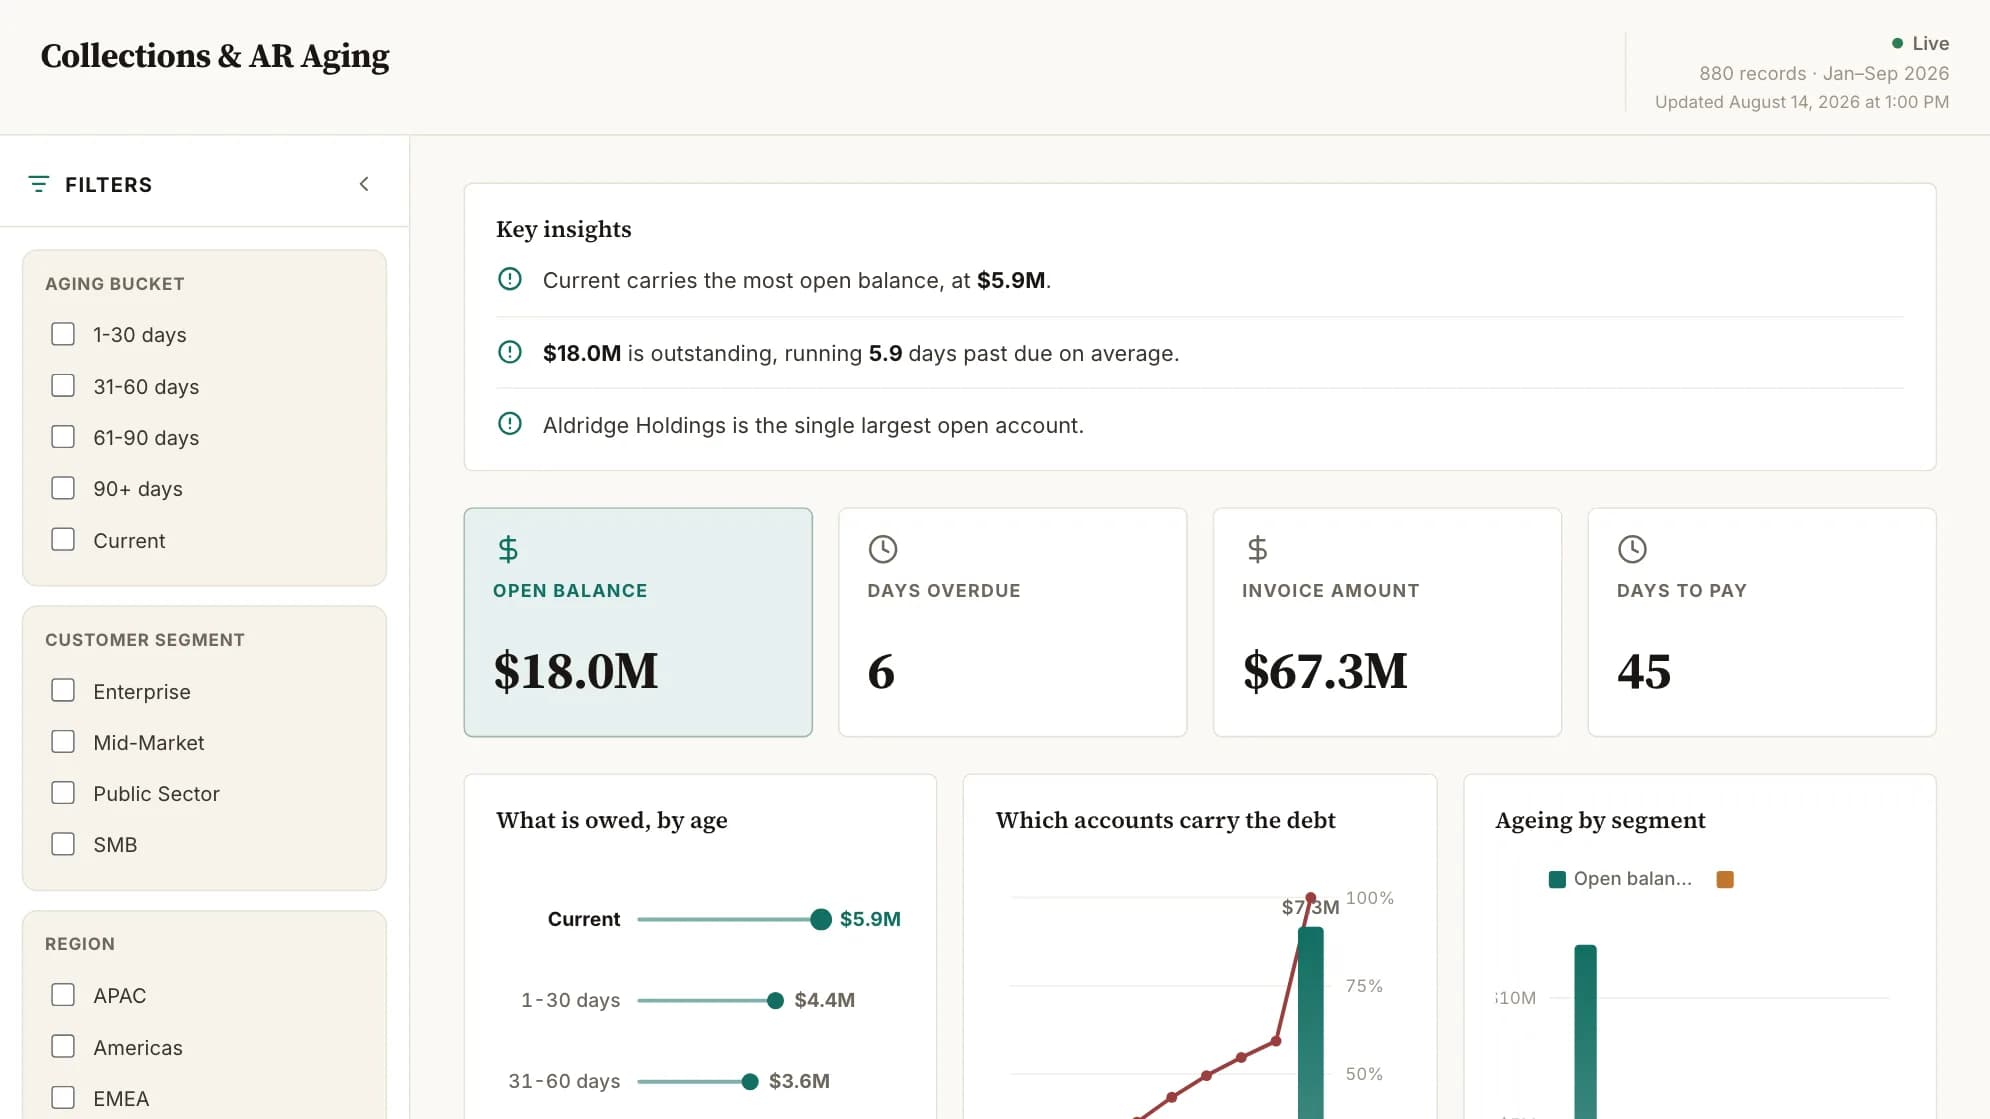Check the APAC region filter

[63, 995]
